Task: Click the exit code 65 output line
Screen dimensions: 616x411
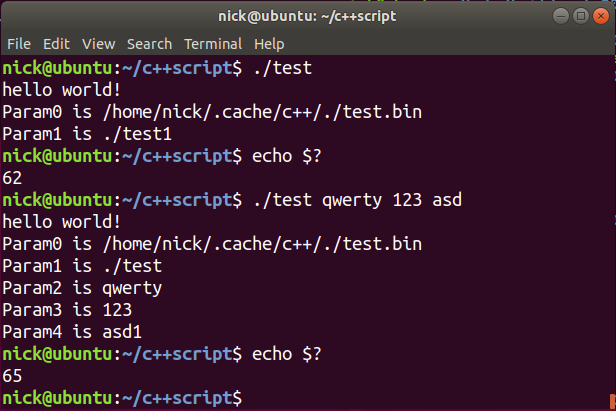Action: tap(13, 376)
